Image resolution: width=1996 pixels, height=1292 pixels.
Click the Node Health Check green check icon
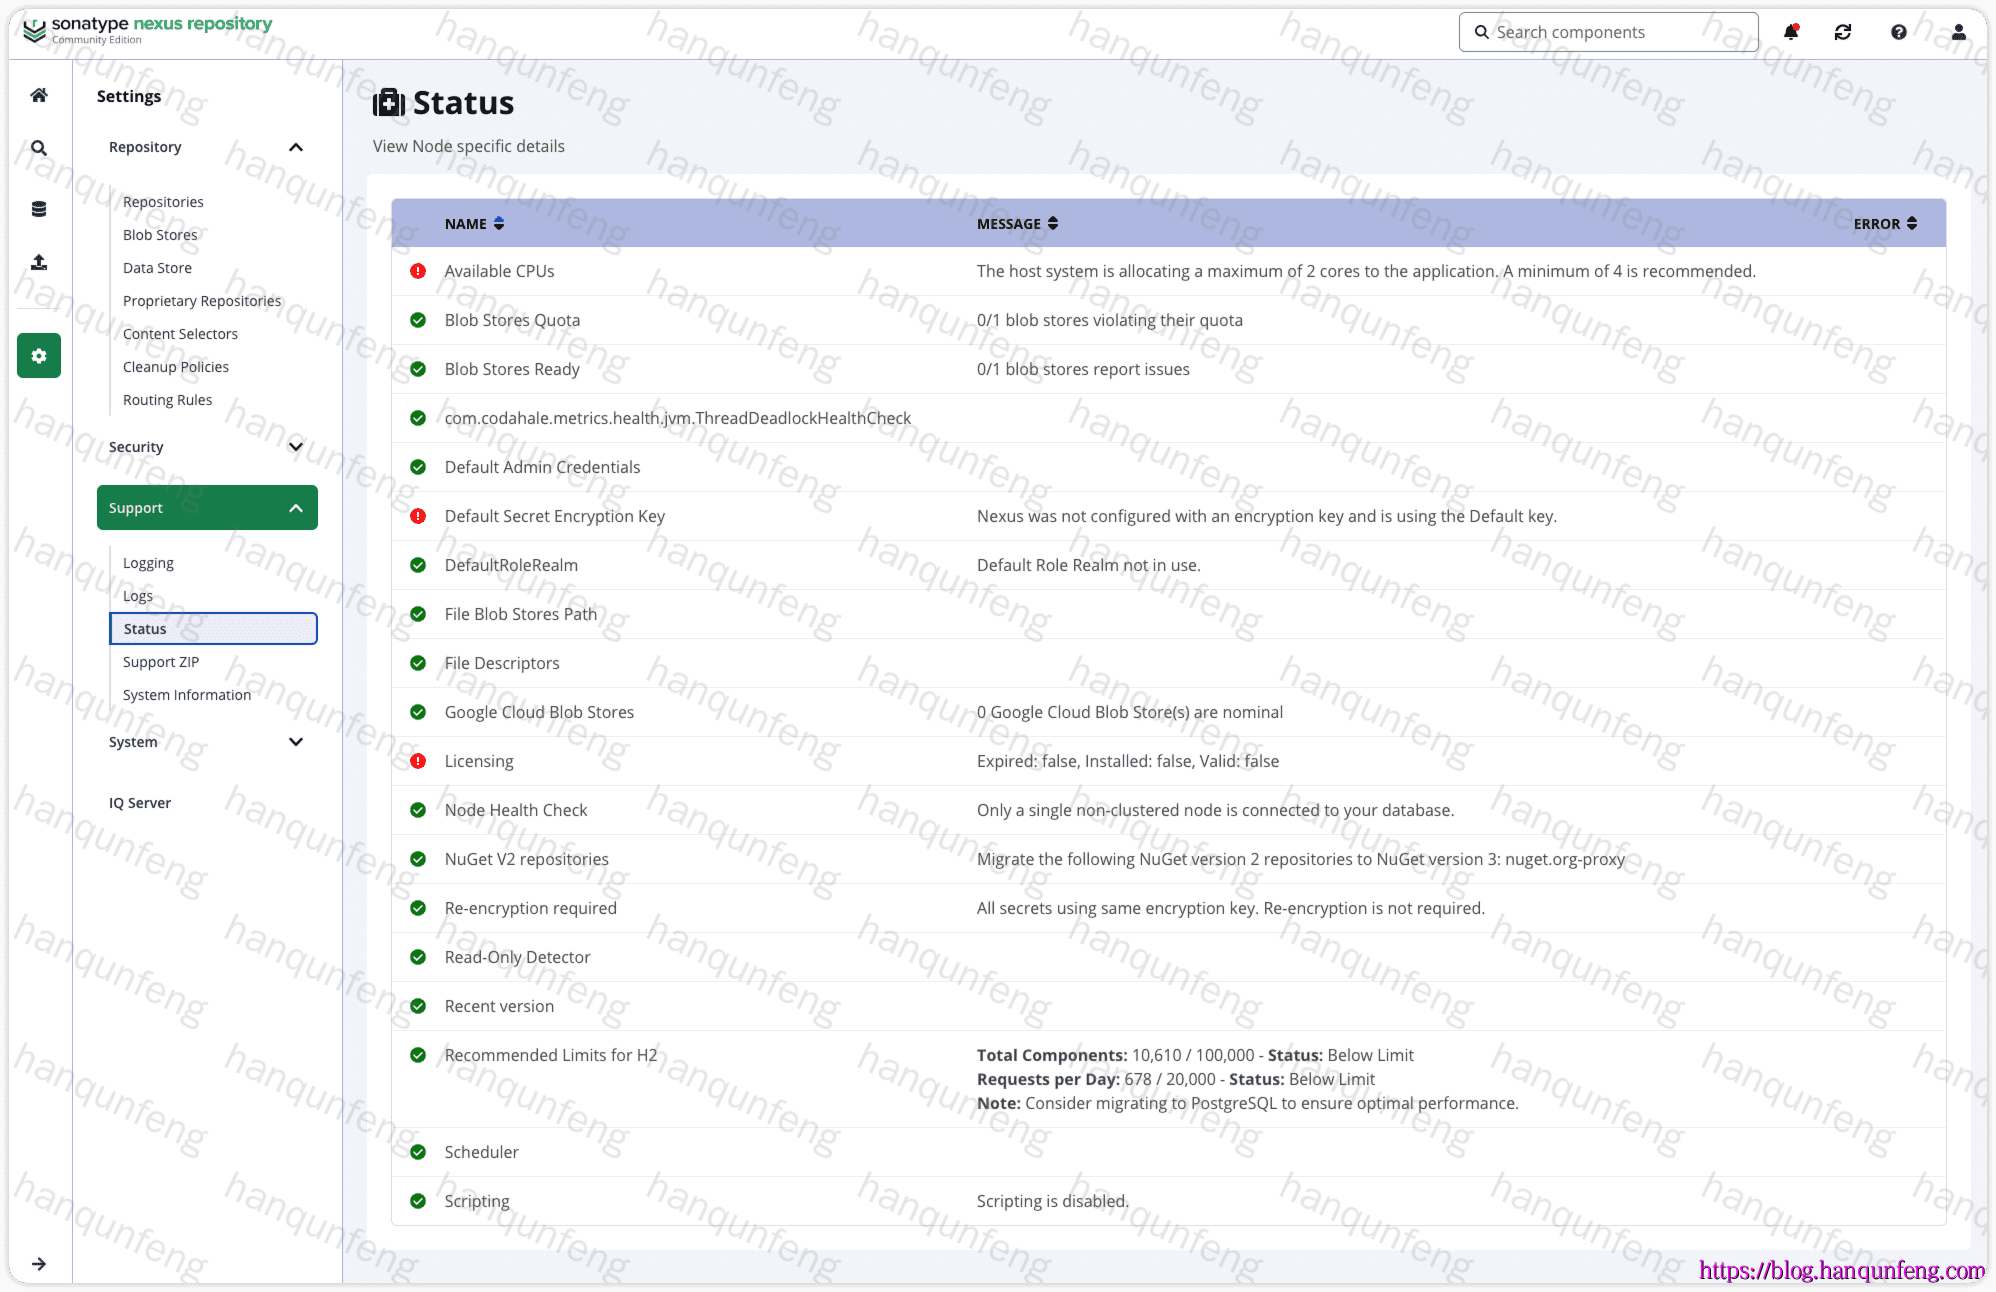pos(418,810)
